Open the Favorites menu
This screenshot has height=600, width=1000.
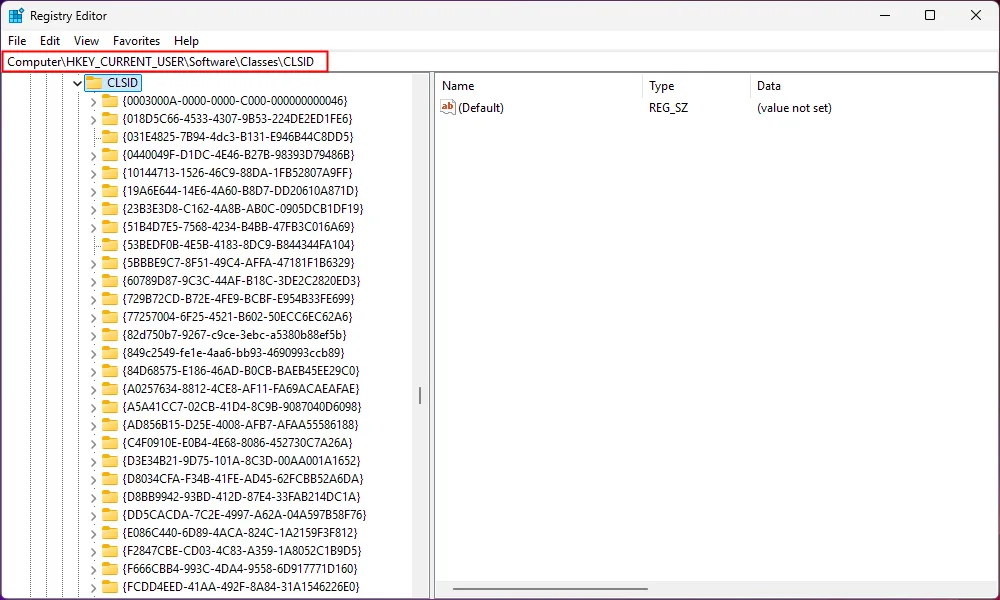[x=136, y=41]
